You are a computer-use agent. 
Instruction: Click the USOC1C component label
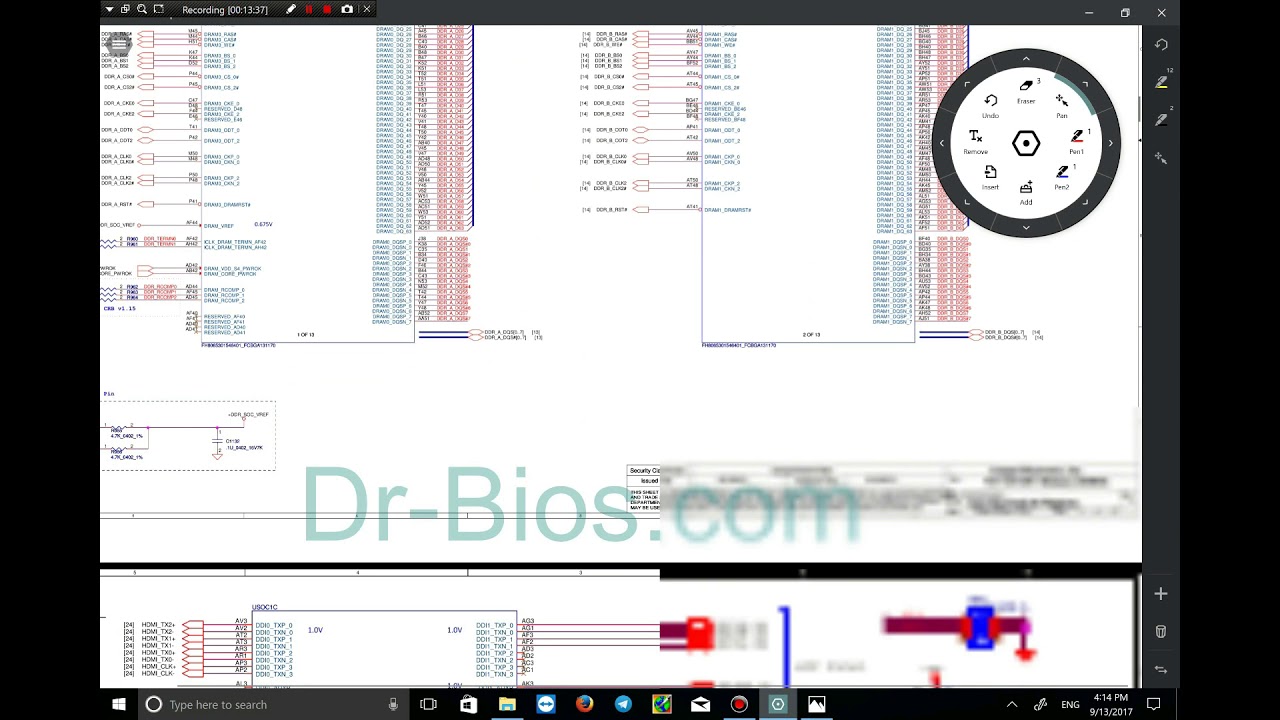[x=265, y=607]
